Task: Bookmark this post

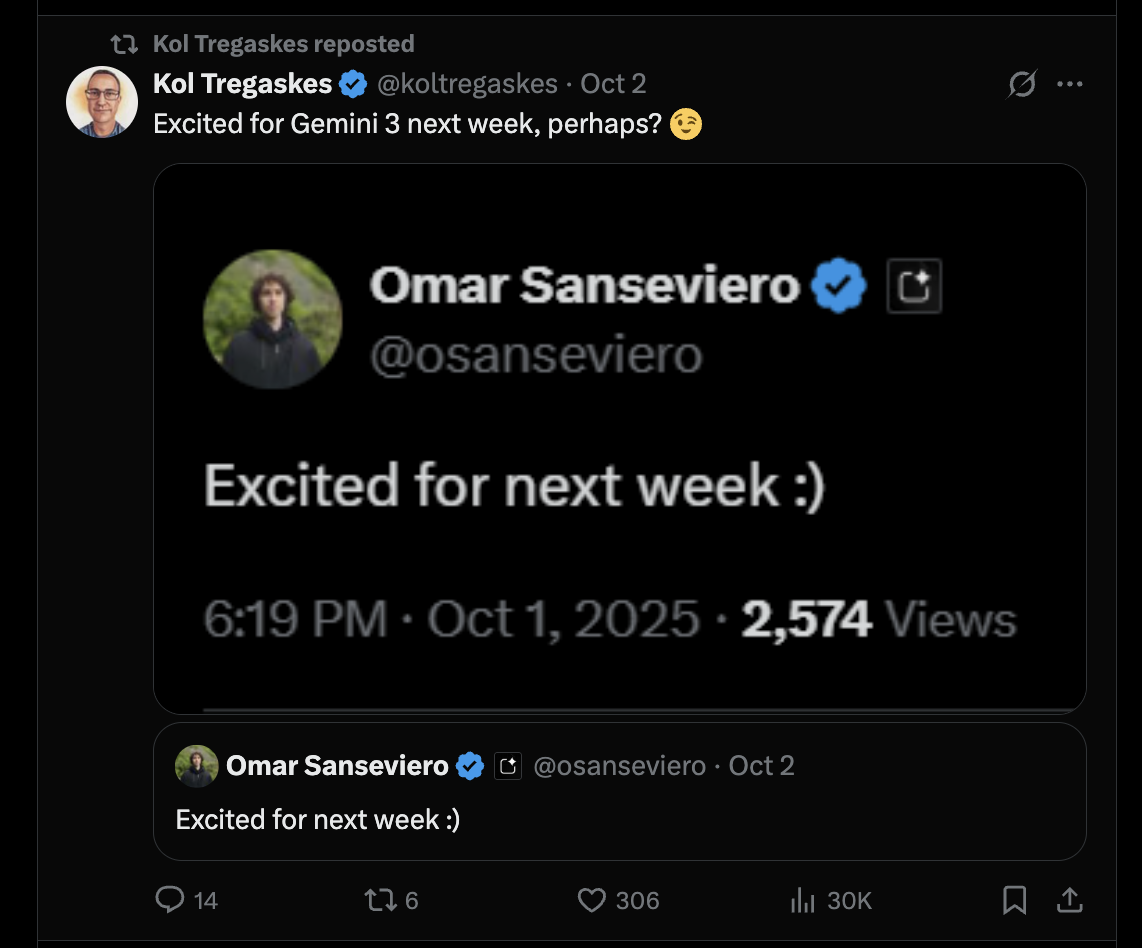Action: tap(1014, 901)
